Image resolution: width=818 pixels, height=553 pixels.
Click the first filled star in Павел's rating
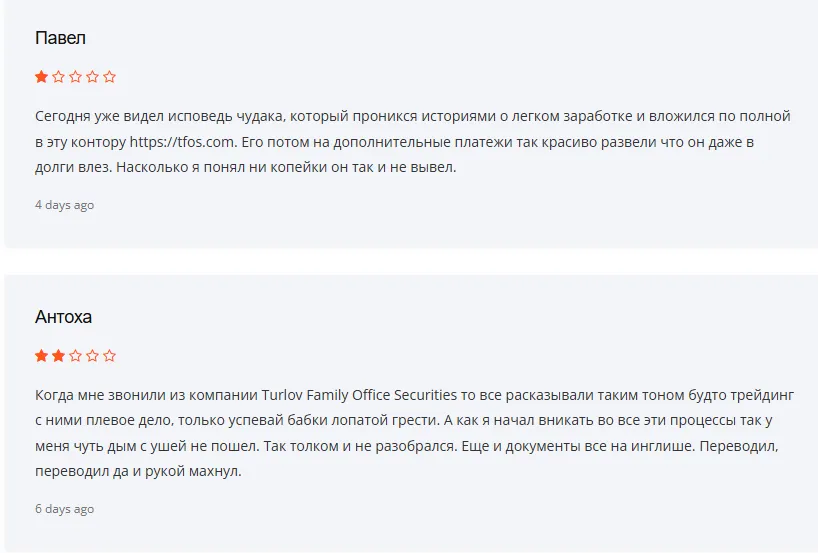click(42, 77)
